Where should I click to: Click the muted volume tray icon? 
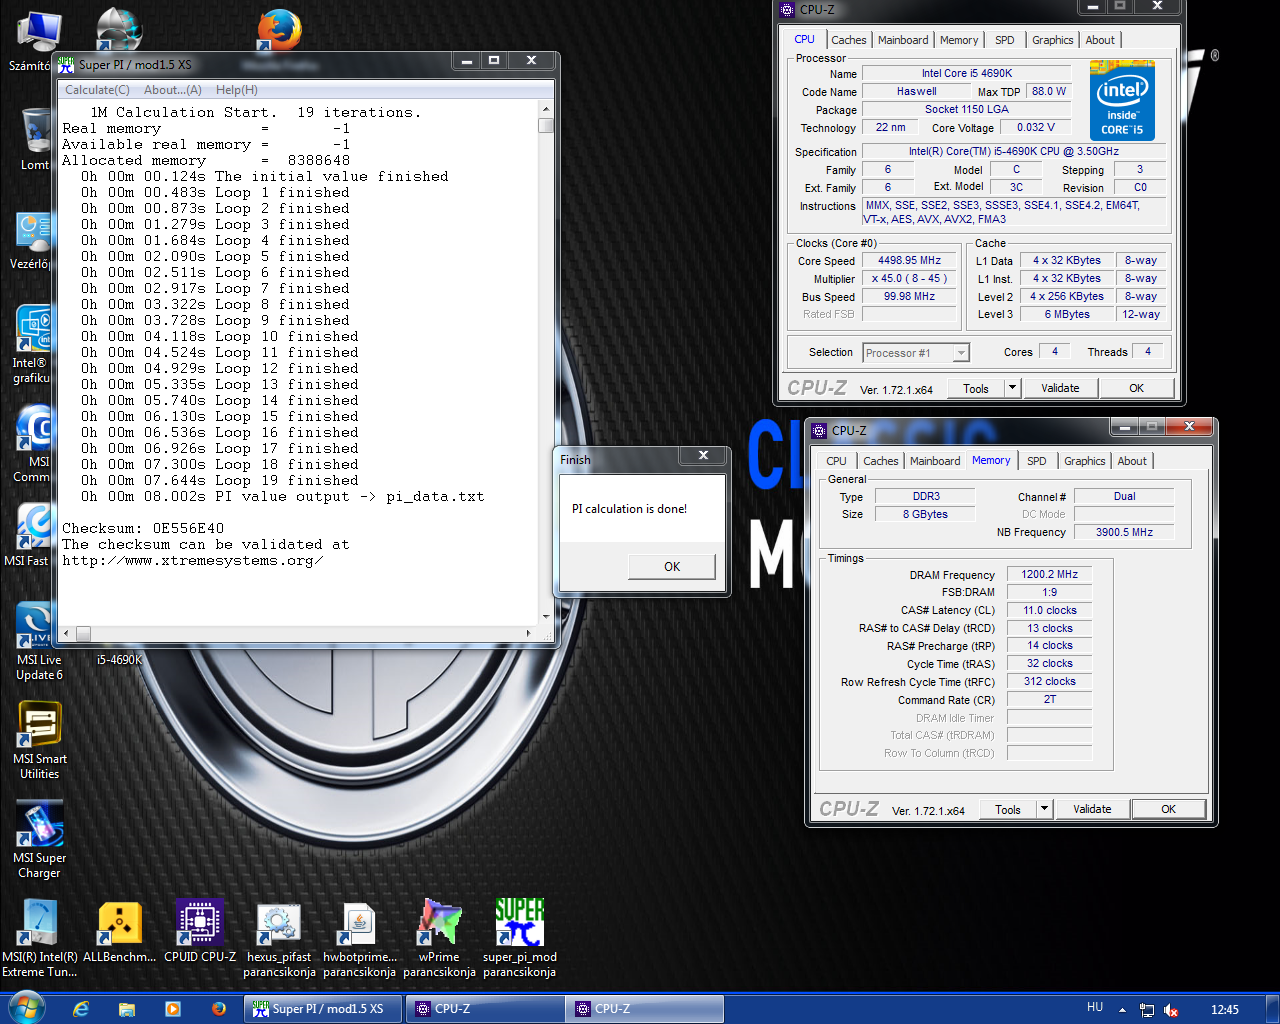[1171, 1010]
